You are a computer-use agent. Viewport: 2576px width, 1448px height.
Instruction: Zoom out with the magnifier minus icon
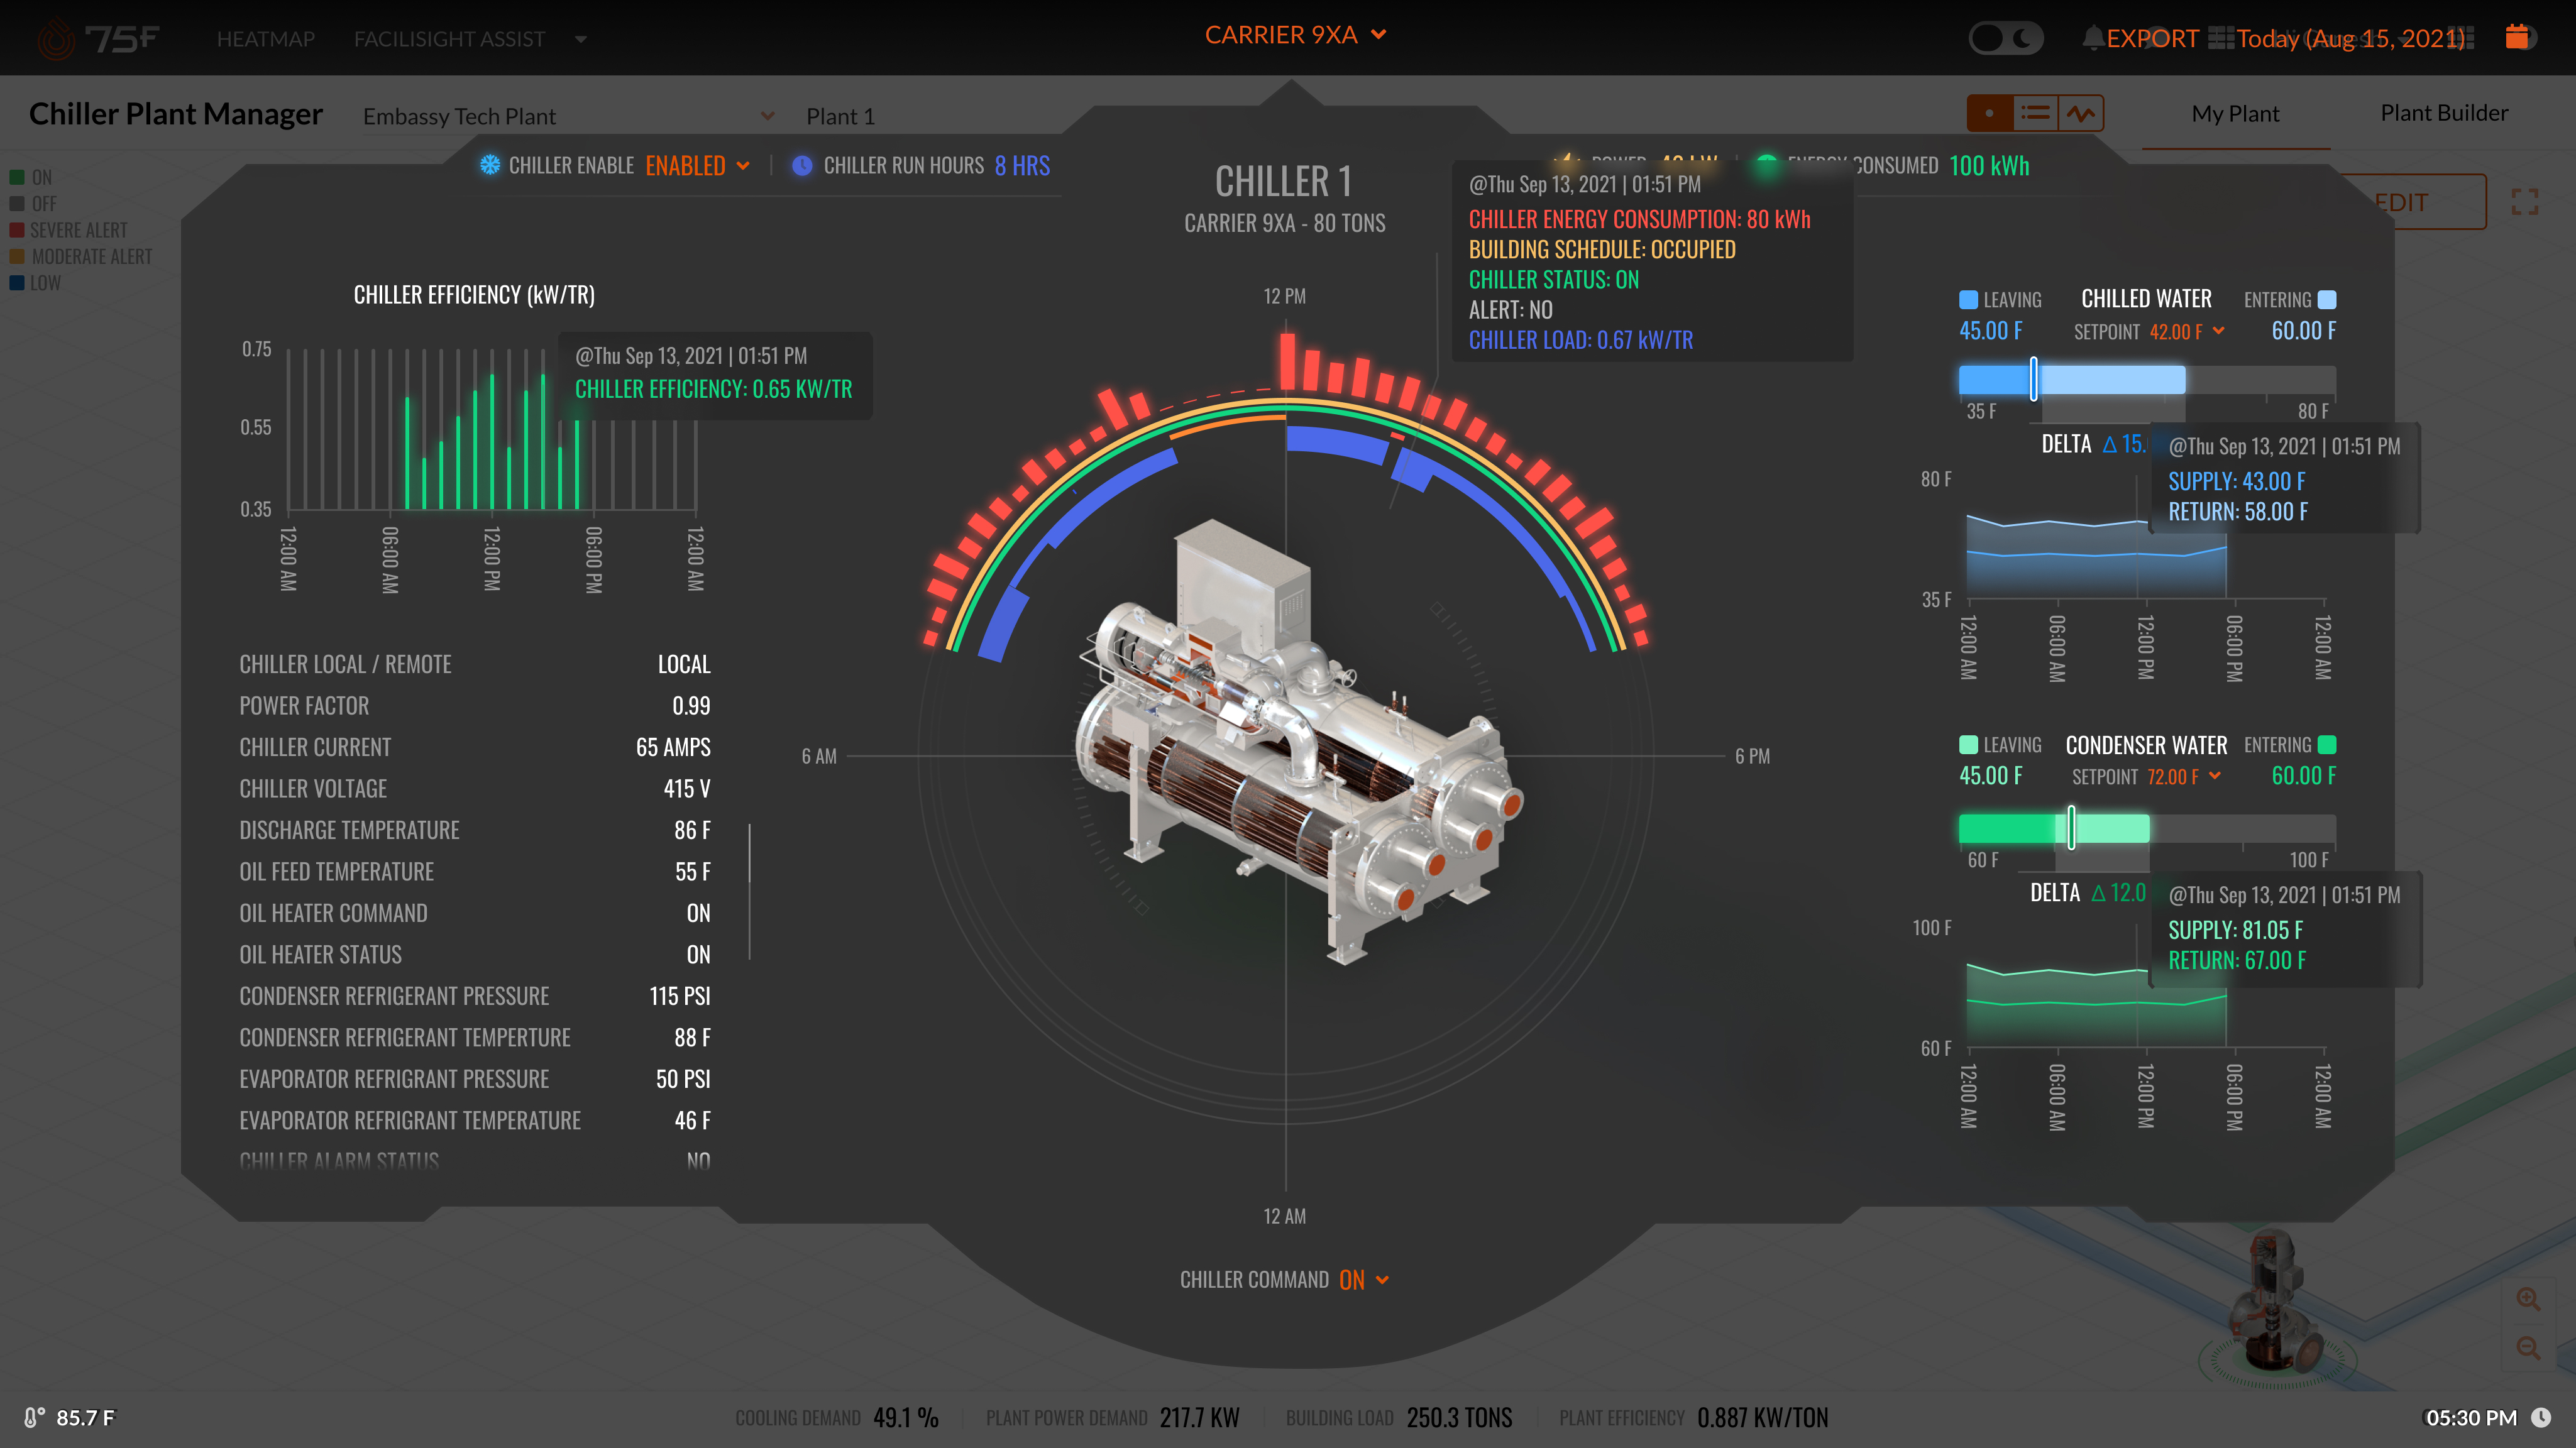click(x=2528, y=1348)
